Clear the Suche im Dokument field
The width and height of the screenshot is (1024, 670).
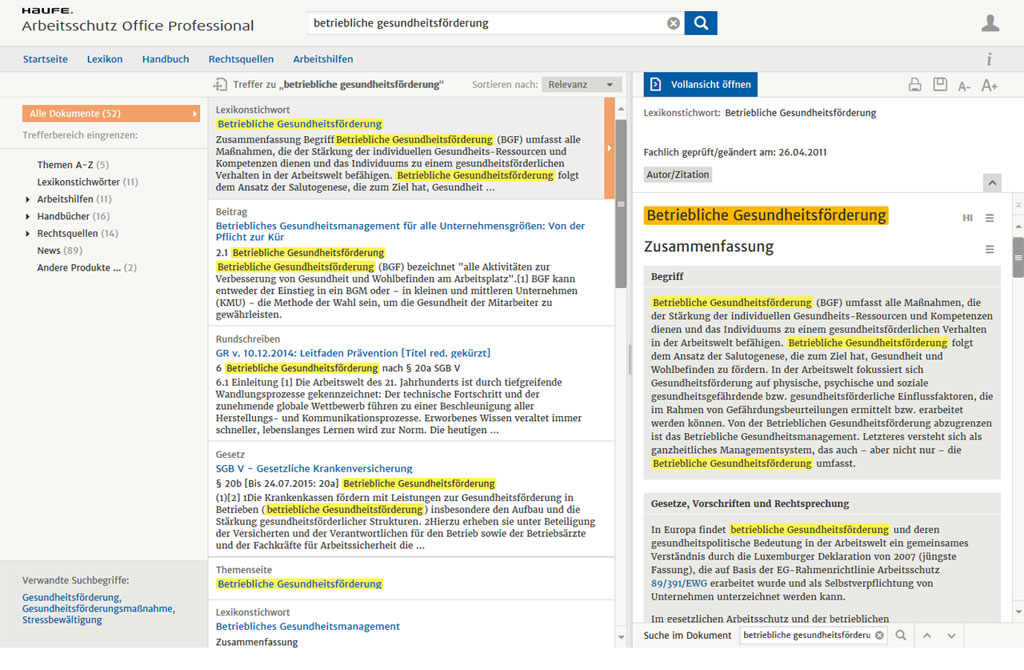click(x=879, y=635)
